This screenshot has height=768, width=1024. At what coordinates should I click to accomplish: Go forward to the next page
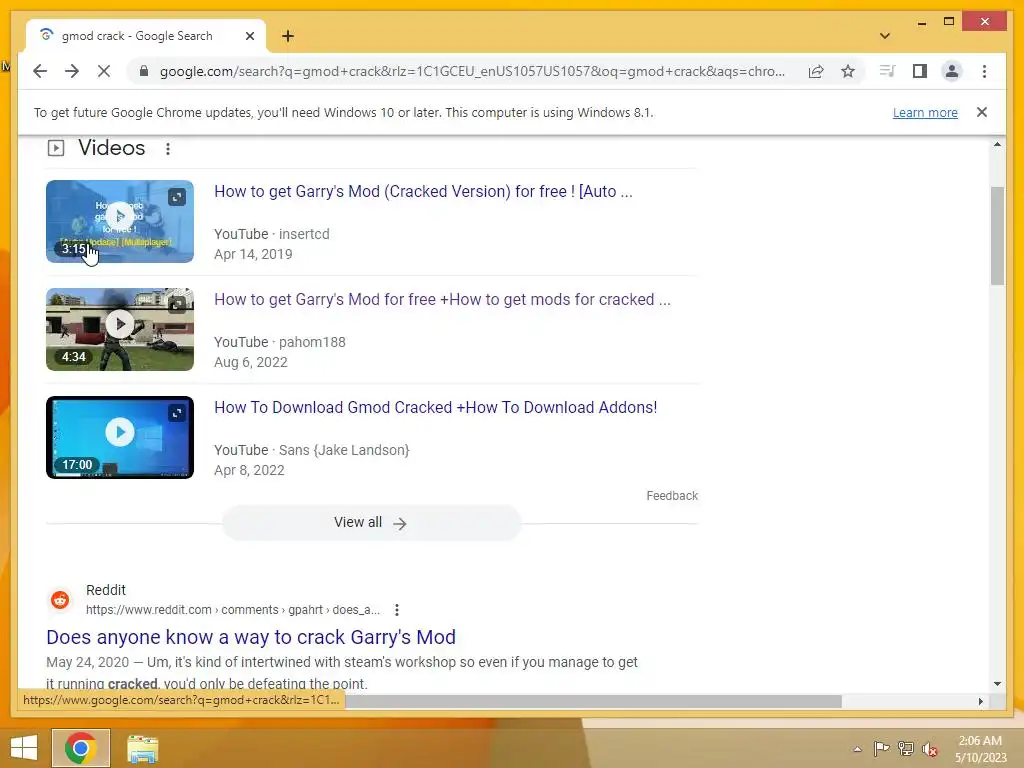click(72, 71)
